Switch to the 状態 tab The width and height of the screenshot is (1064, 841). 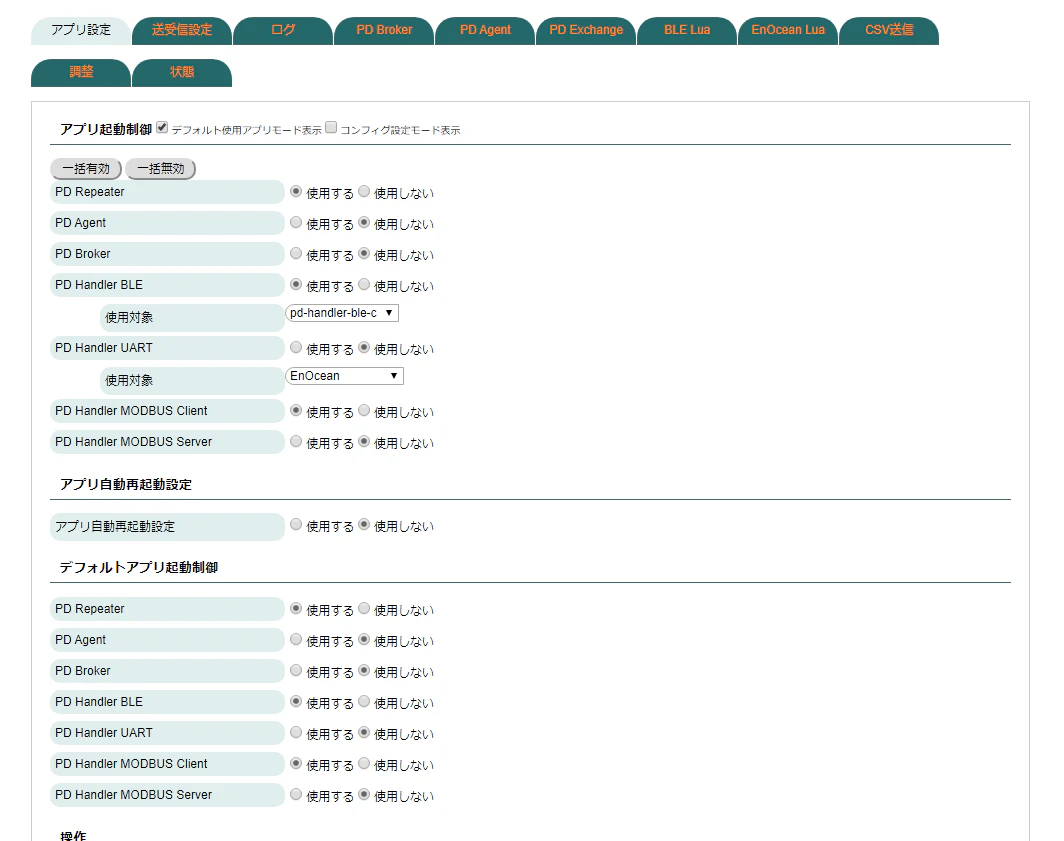[182, 73]
